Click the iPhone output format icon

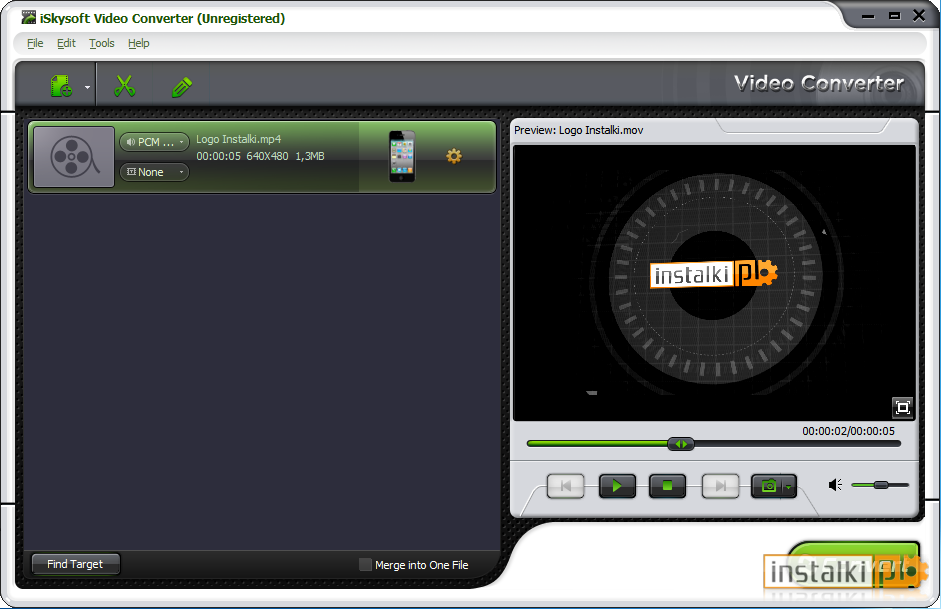point(402,156)
